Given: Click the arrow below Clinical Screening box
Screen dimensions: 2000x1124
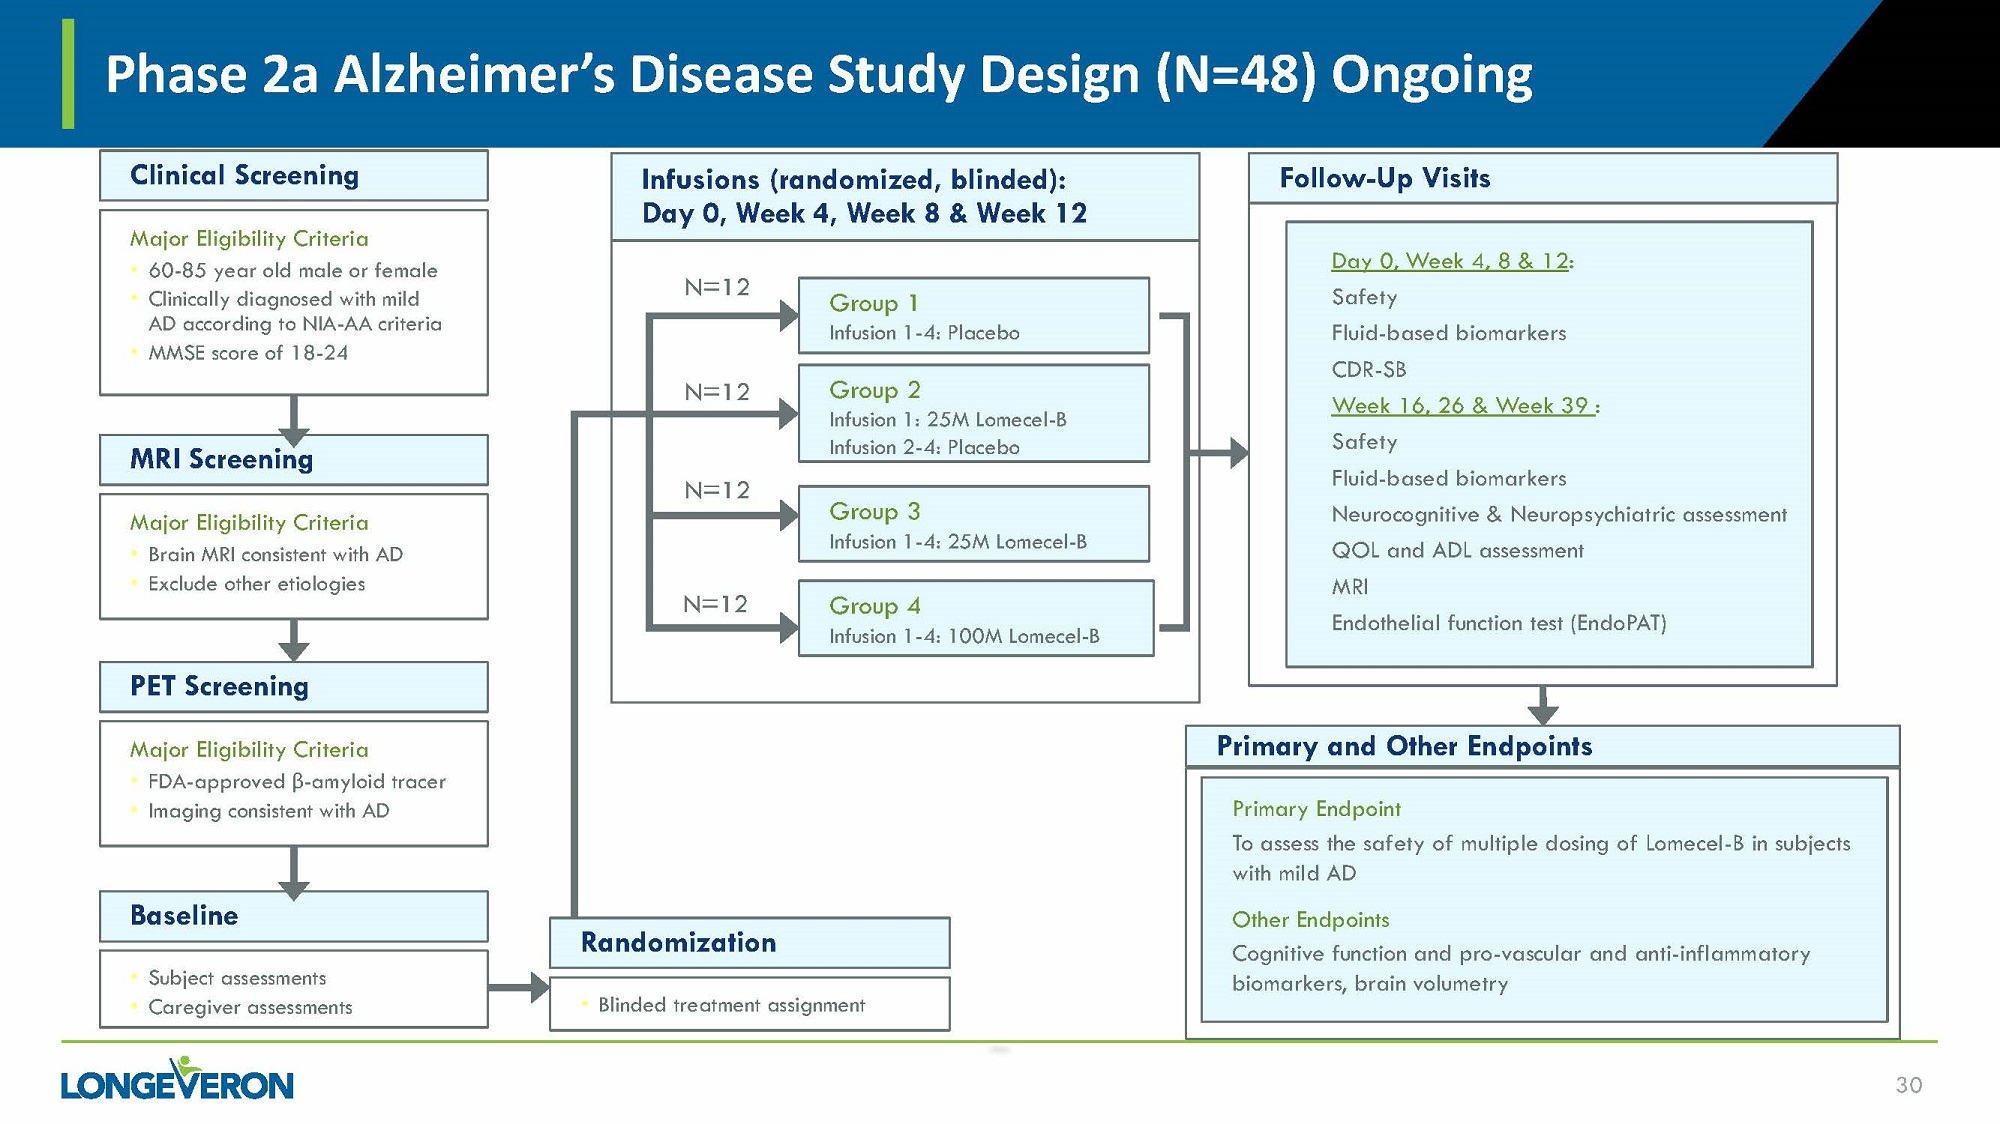Looking at the screenshot, I should 293,420.
